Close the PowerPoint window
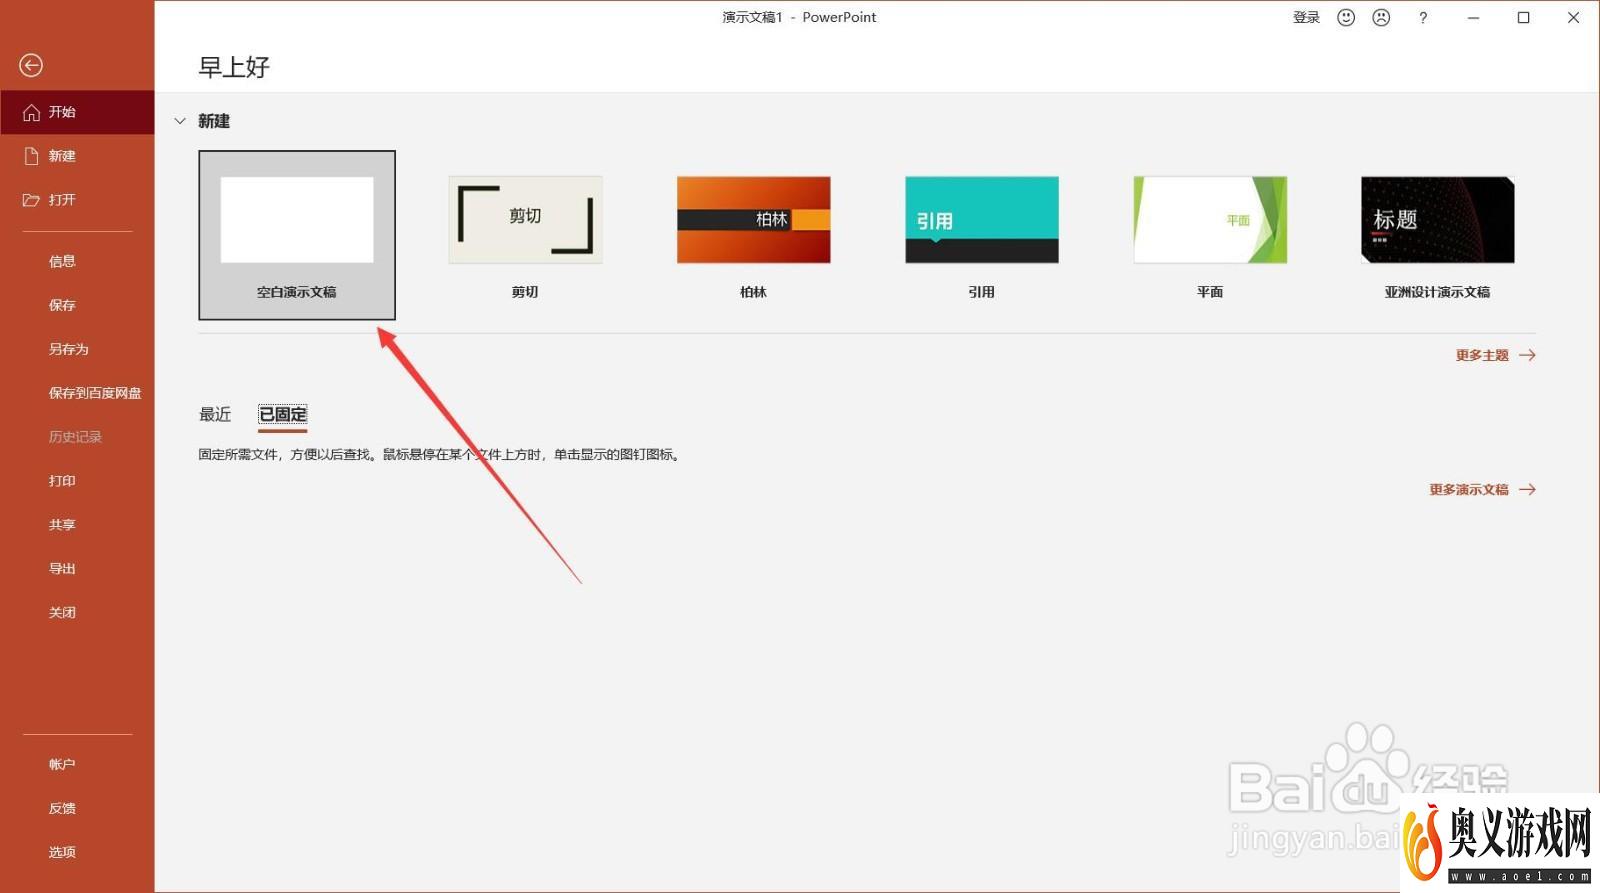 tap(1573, 17)
